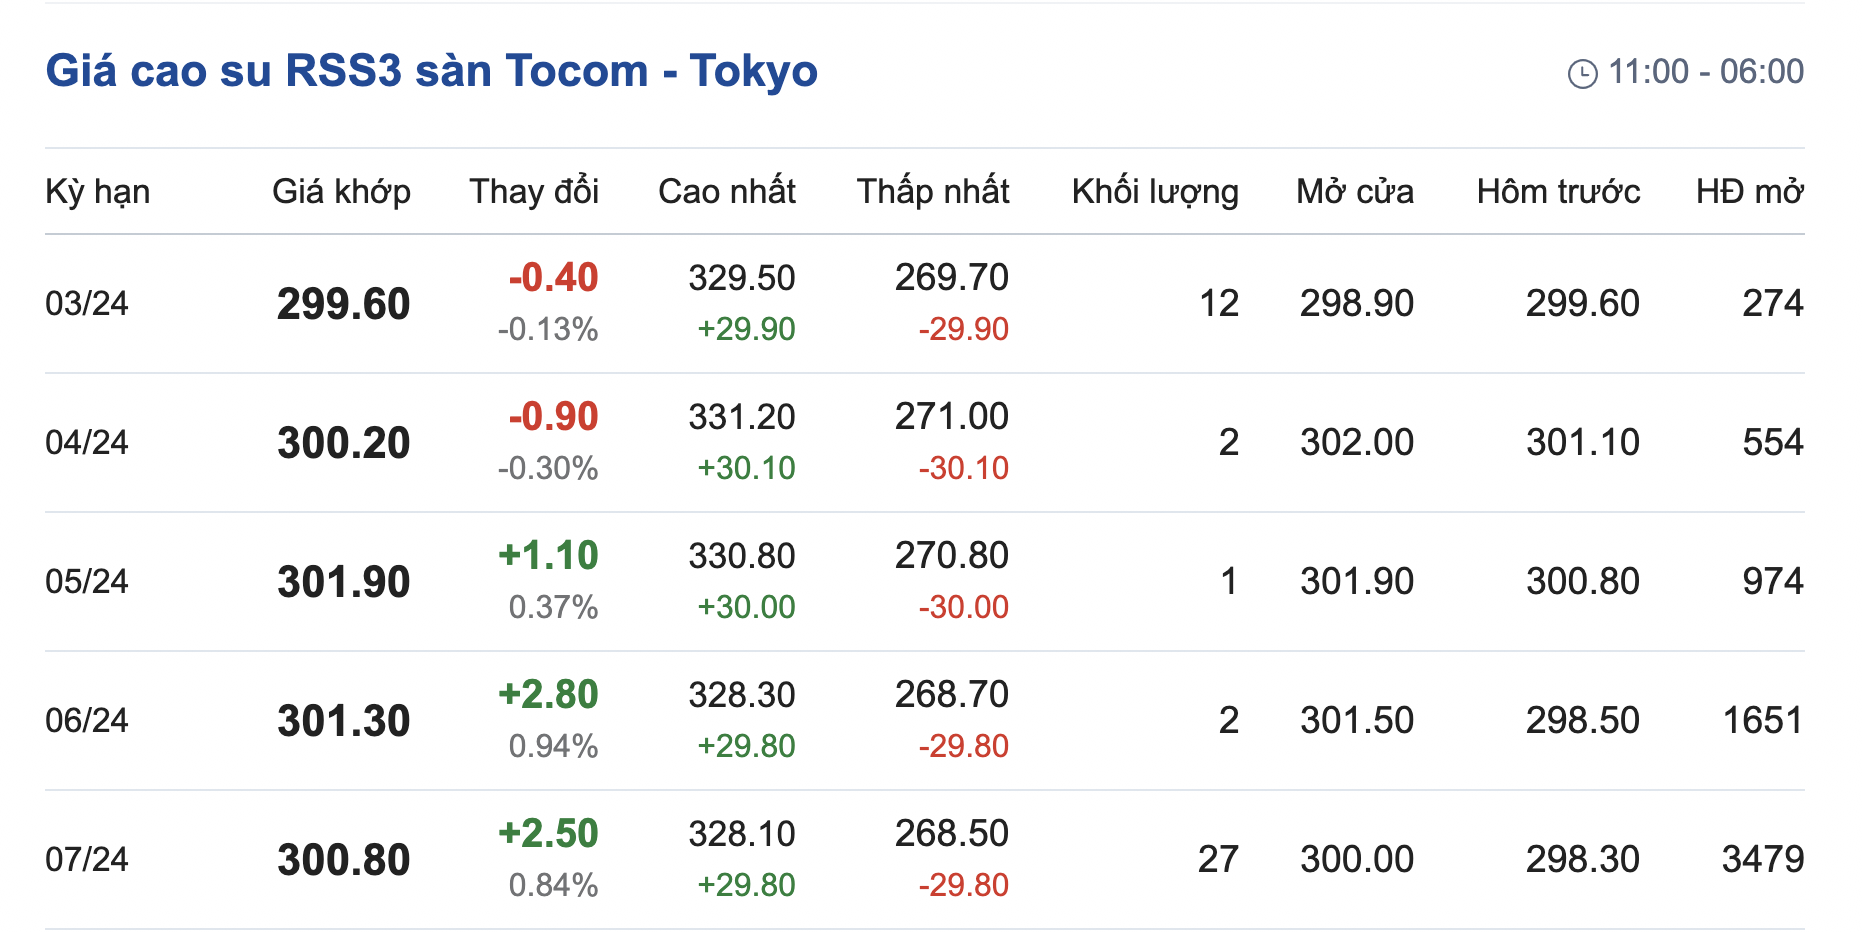
Task: Open the Giá cao su RSS3 Tocom title
Action: [431, 71]
